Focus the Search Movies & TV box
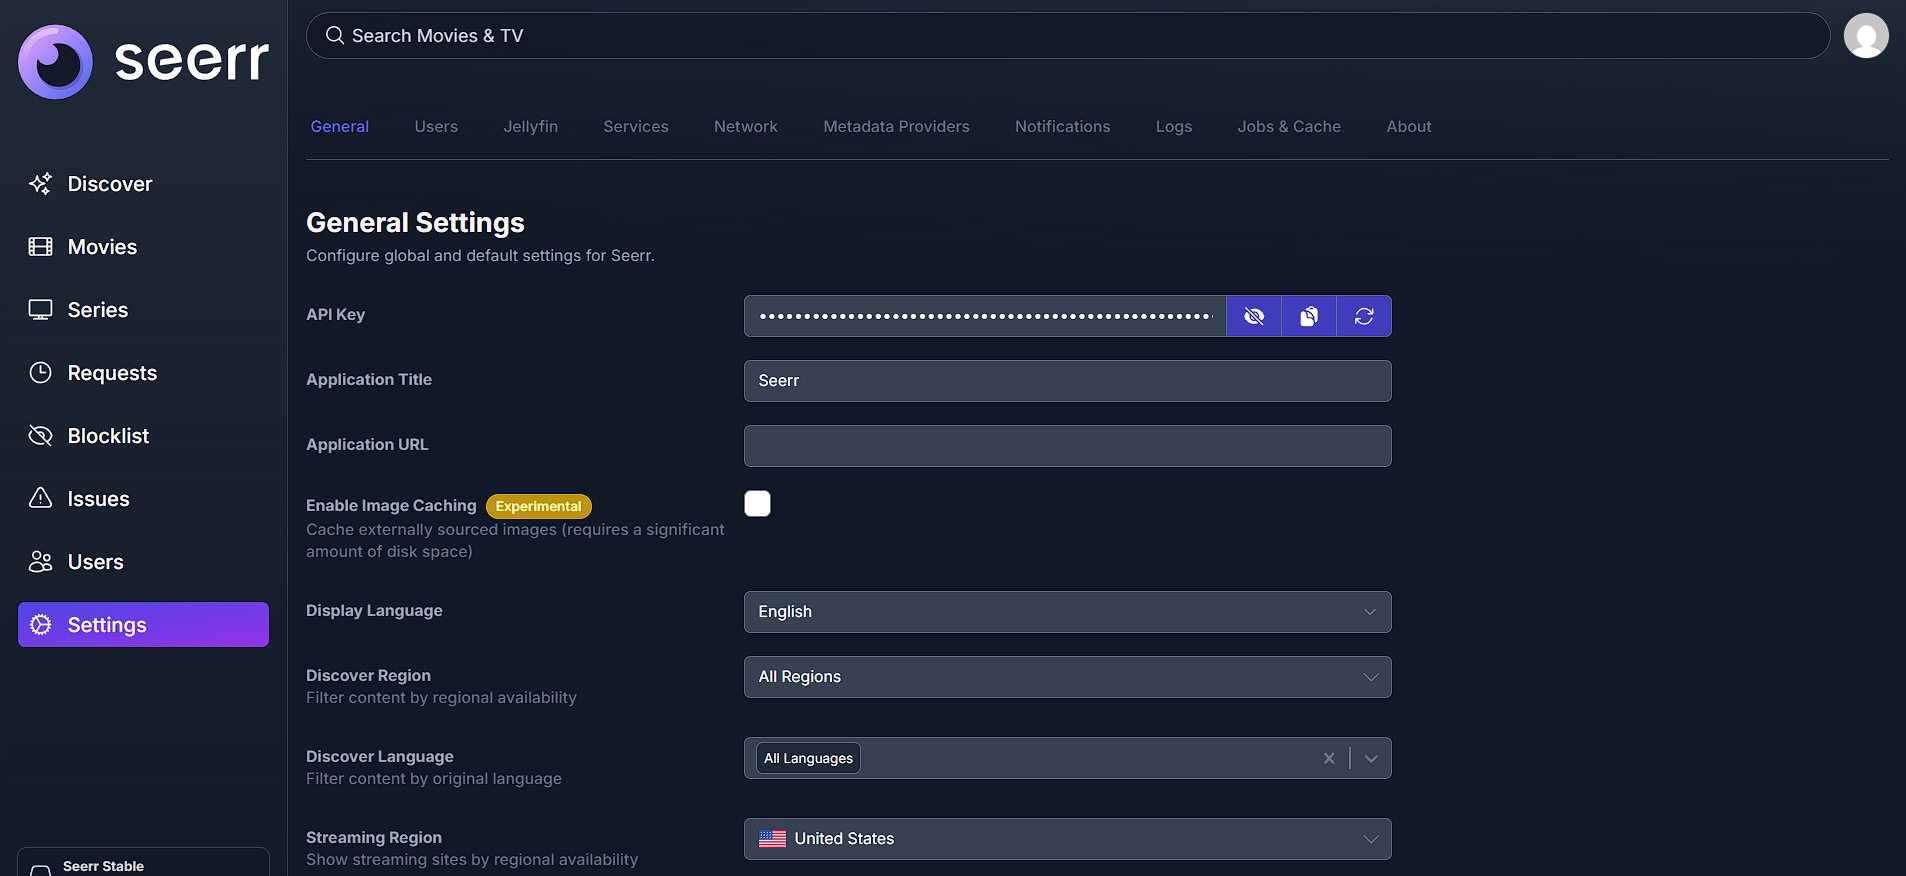Viewport: 1906px width, 876px height. click(x=1067, y=36)
